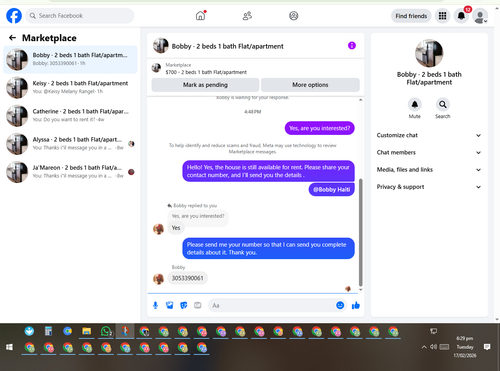Click the @Bobby Haiti mention bubble
Image resolution: width=500 pixels, height=371 pixels.
[332, 189]
